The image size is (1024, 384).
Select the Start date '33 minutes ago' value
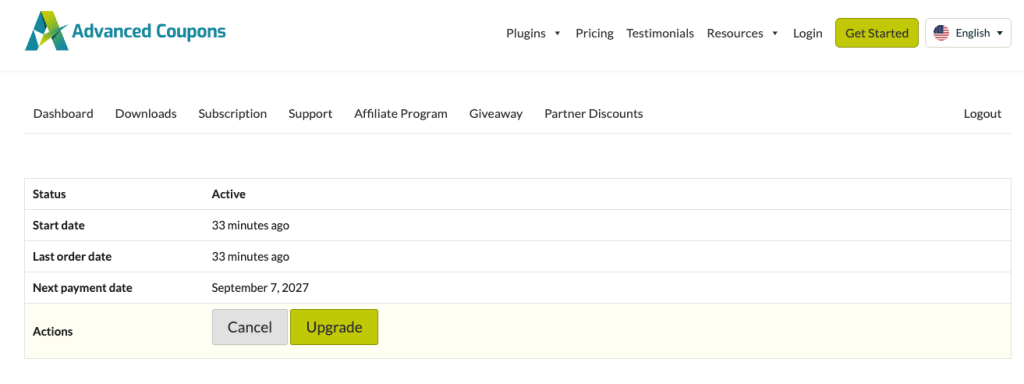coord(250,225)
